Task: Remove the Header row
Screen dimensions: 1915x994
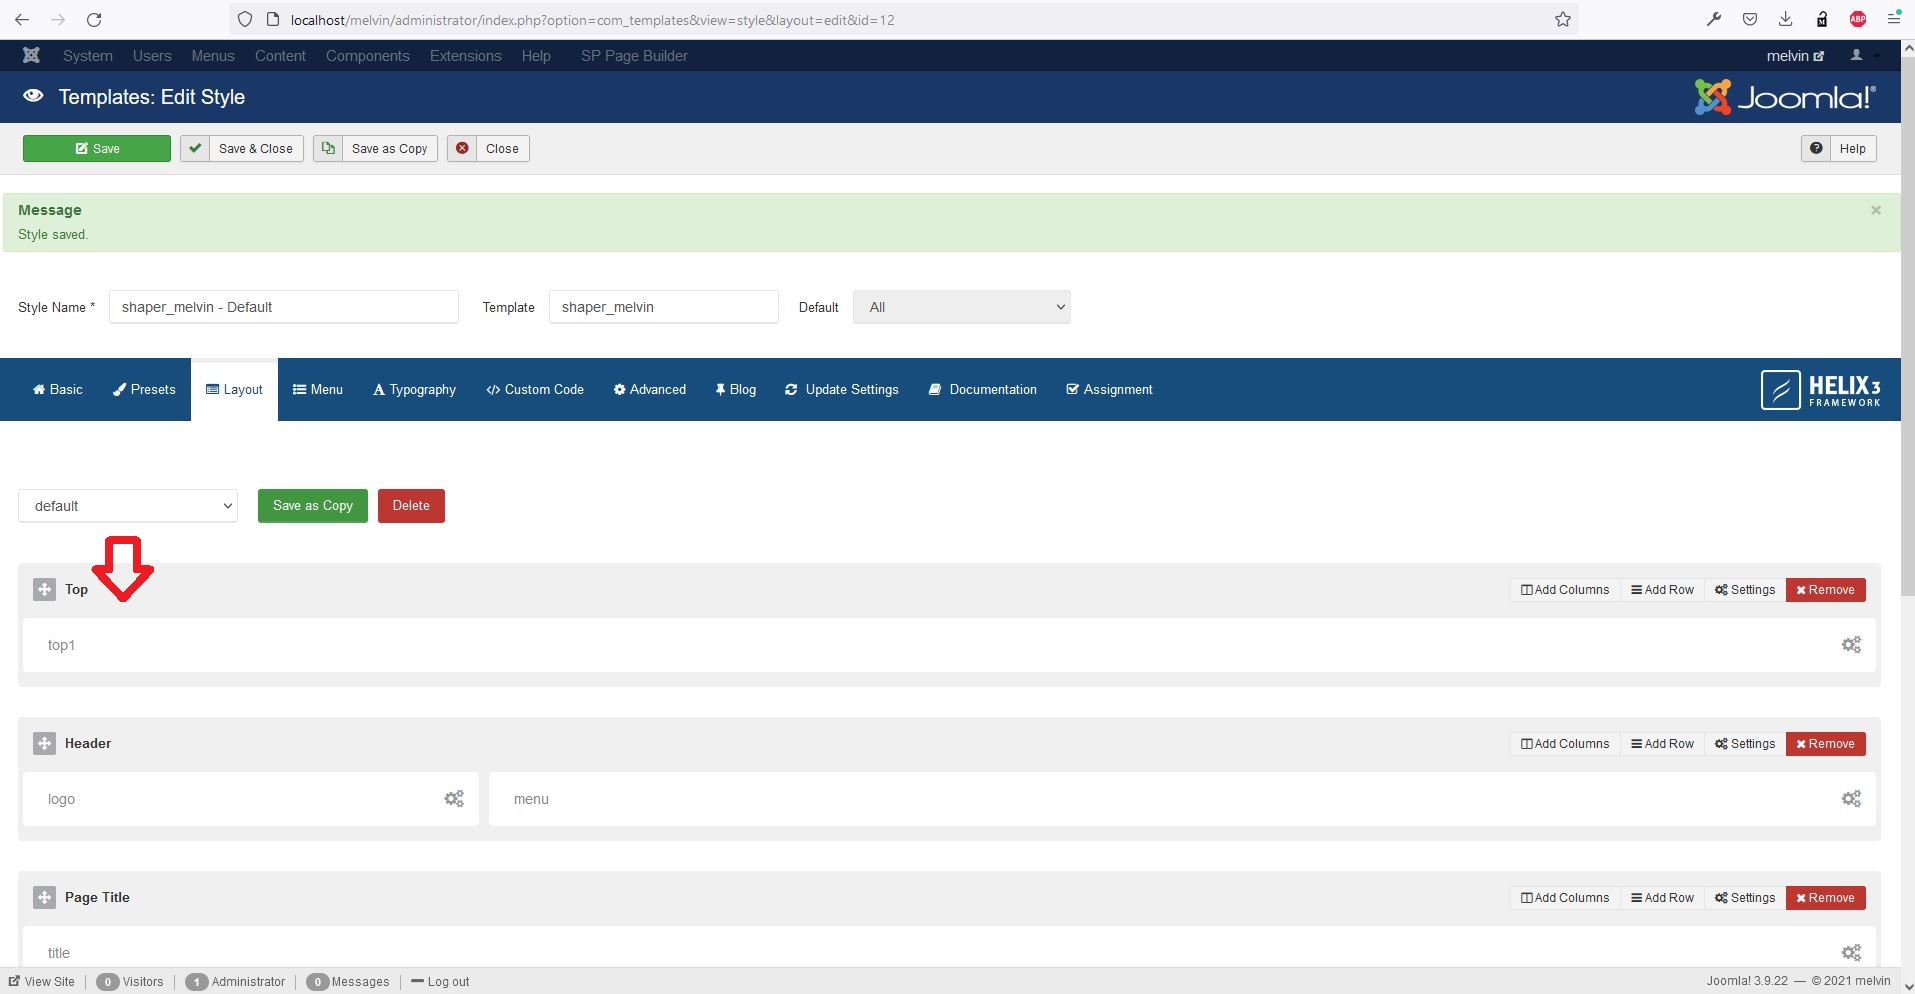Action: pyautogui.click(x=1825, y=744)
